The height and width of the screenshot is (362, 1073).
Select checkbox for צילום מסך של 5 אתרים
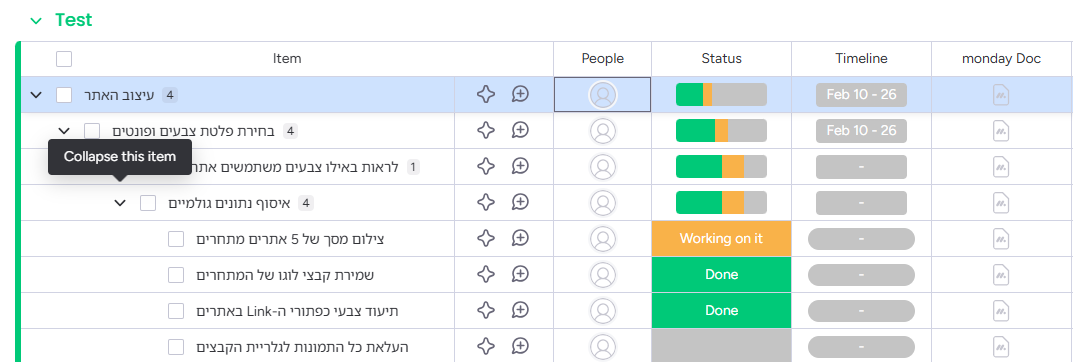pos(176,239)
